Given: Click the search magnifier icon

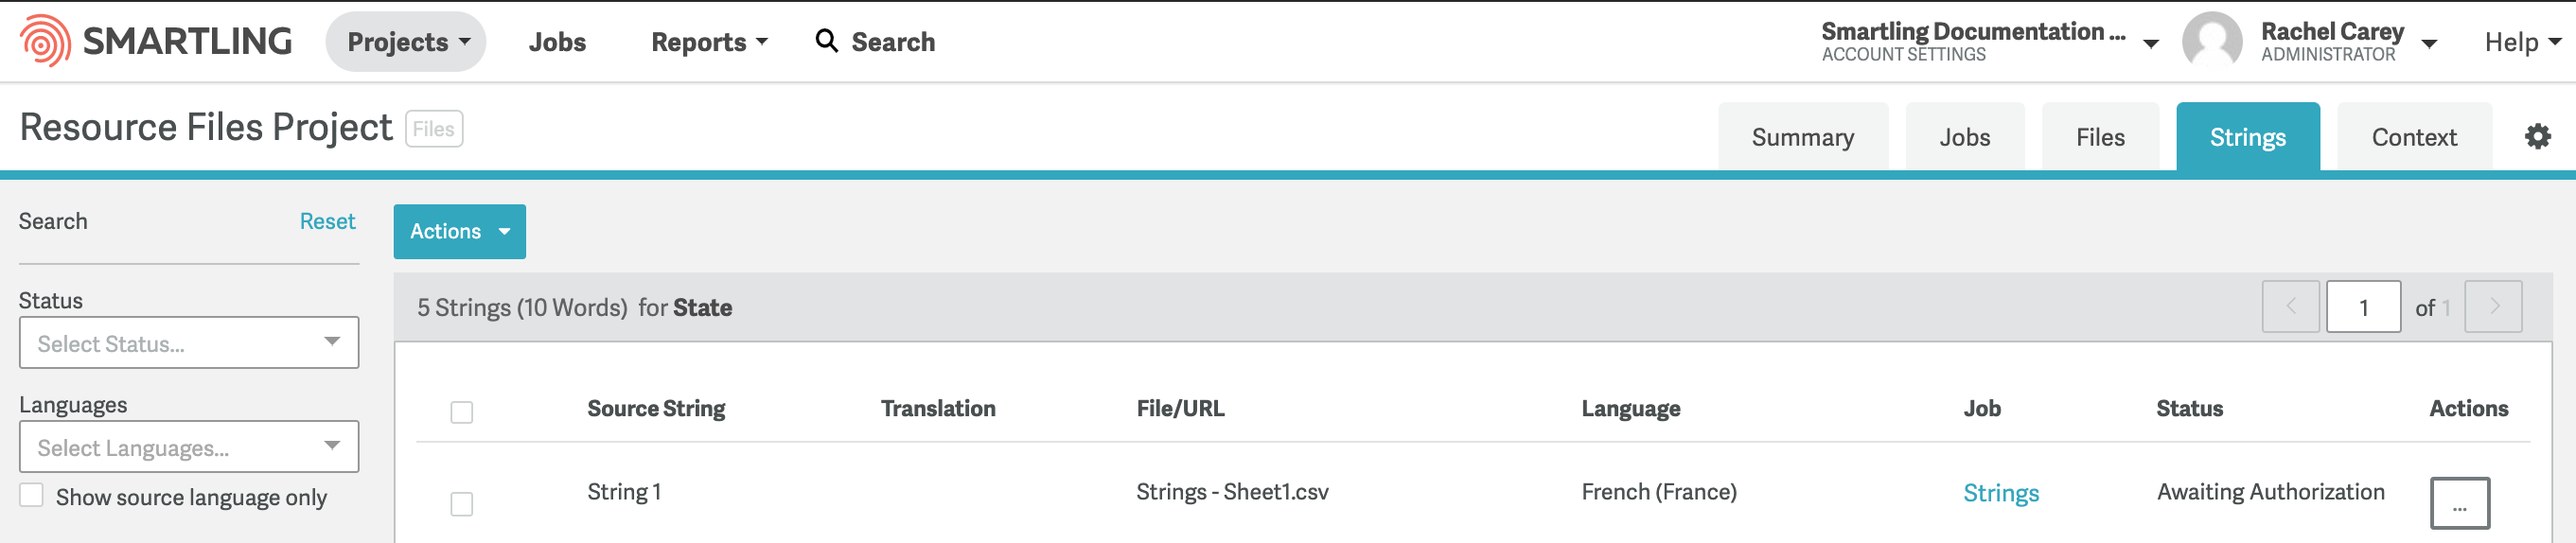Looking at the screenshot, I should click(826, 41).
